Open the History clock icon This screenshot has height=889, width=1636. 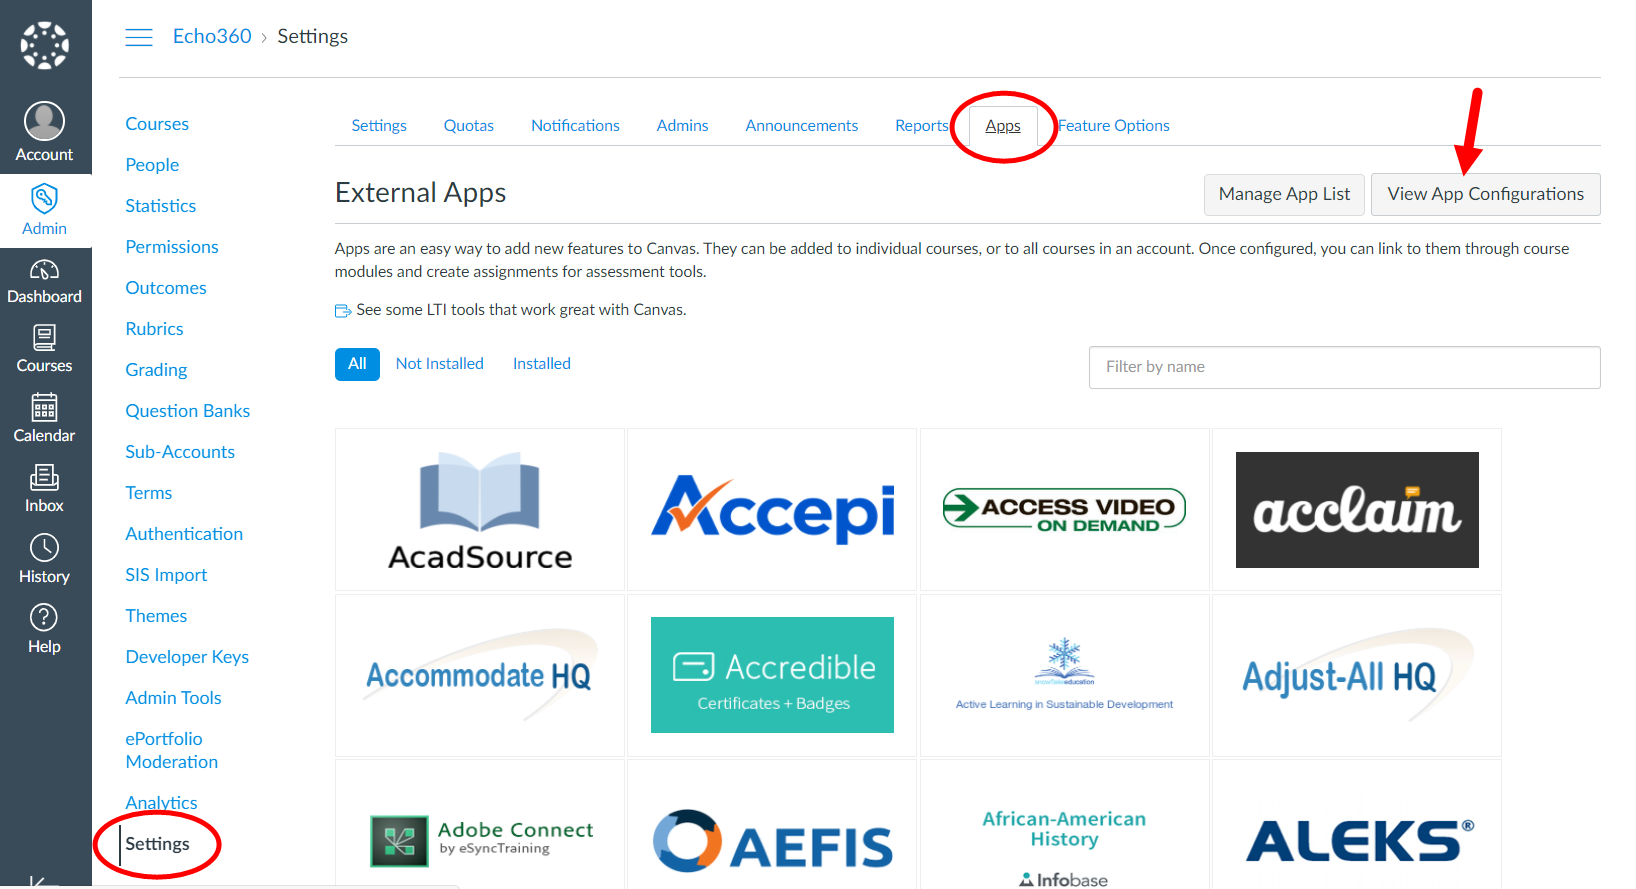[45, 548]
